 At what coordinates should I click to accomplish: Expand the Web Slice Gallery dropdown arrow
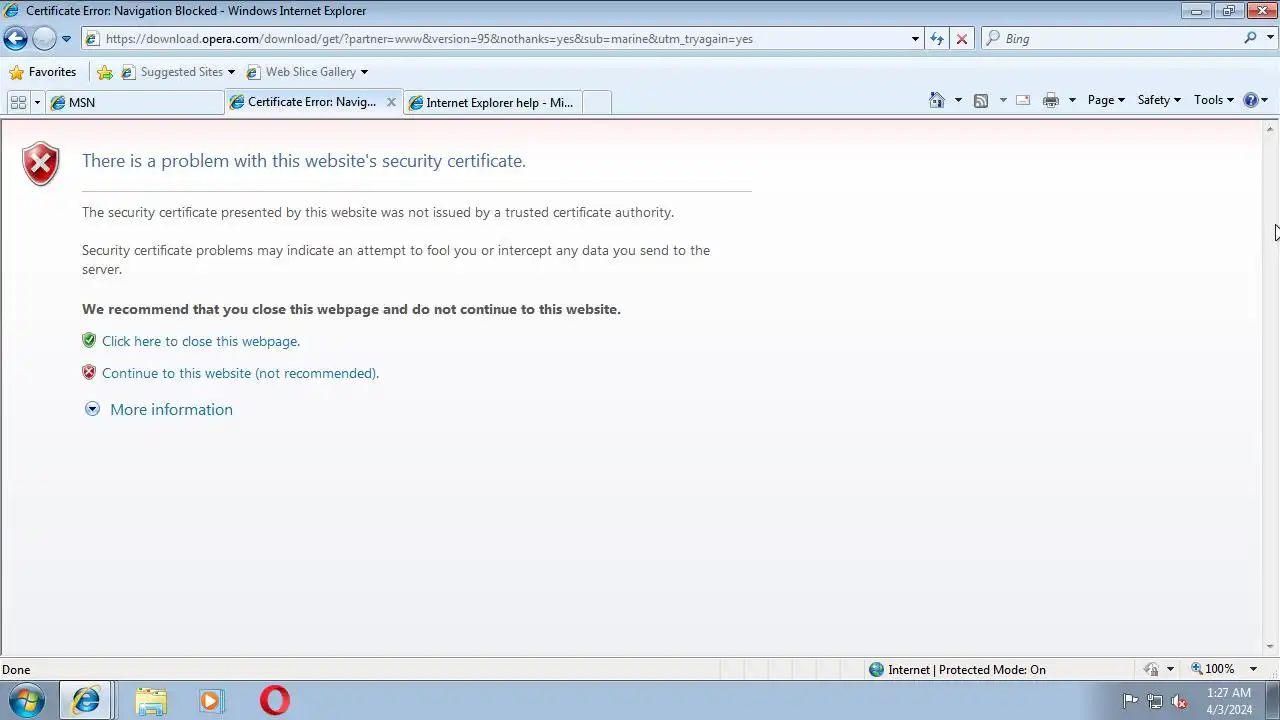pos(364,72)
